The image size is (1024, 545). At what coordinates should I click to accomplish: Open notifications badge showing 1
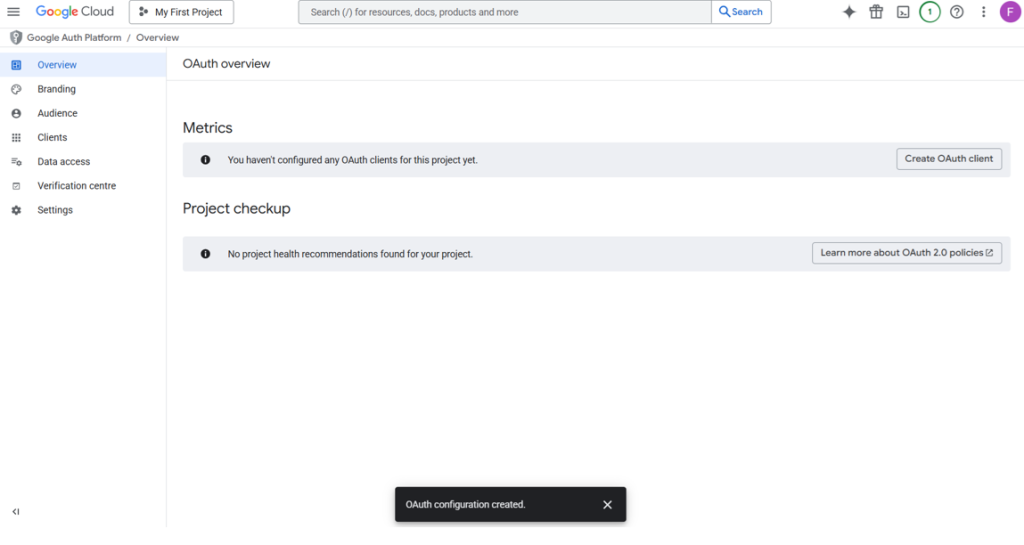[x=930, y=12]
